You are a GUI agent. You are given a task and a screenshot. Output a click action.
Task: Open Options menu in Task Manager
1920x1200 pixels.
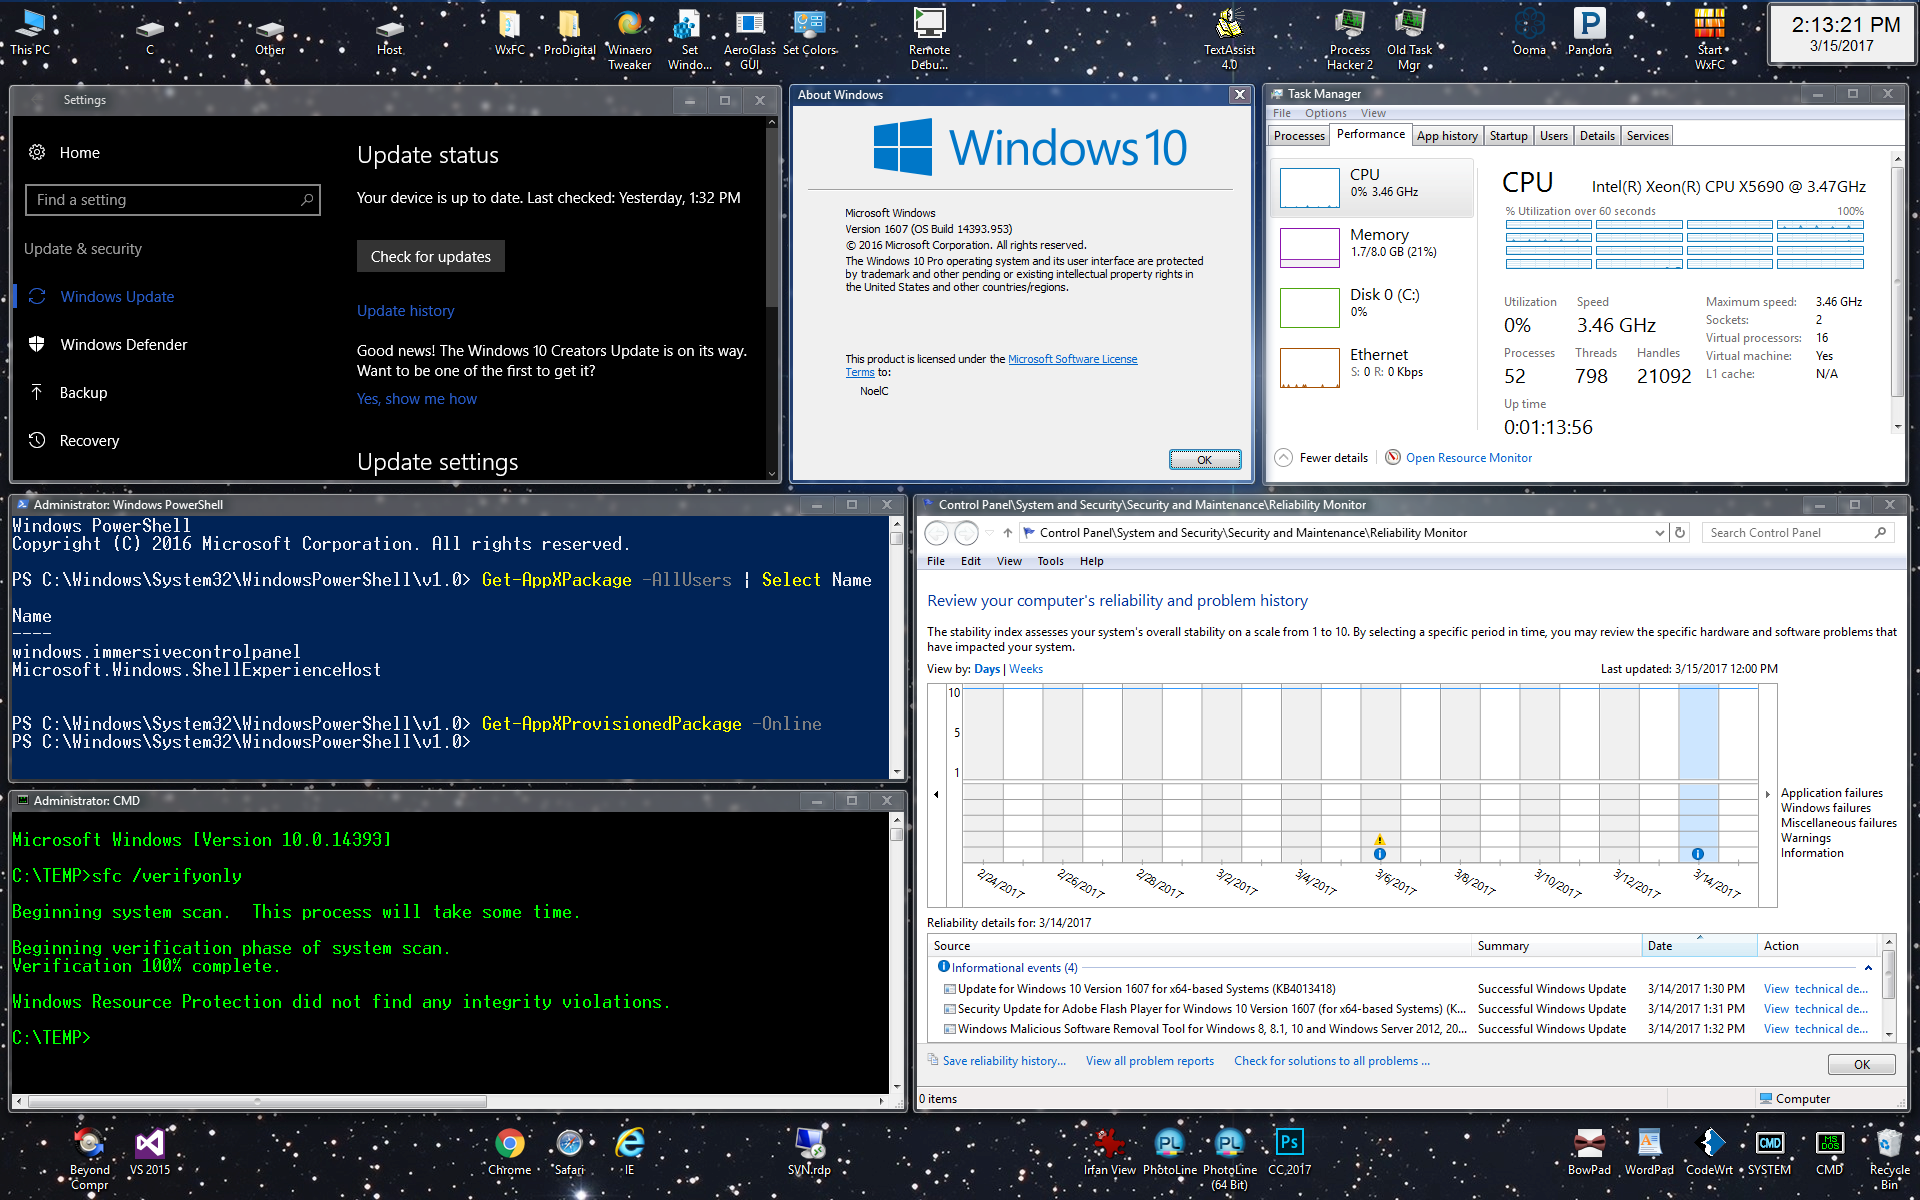[x=1325, y=113]
